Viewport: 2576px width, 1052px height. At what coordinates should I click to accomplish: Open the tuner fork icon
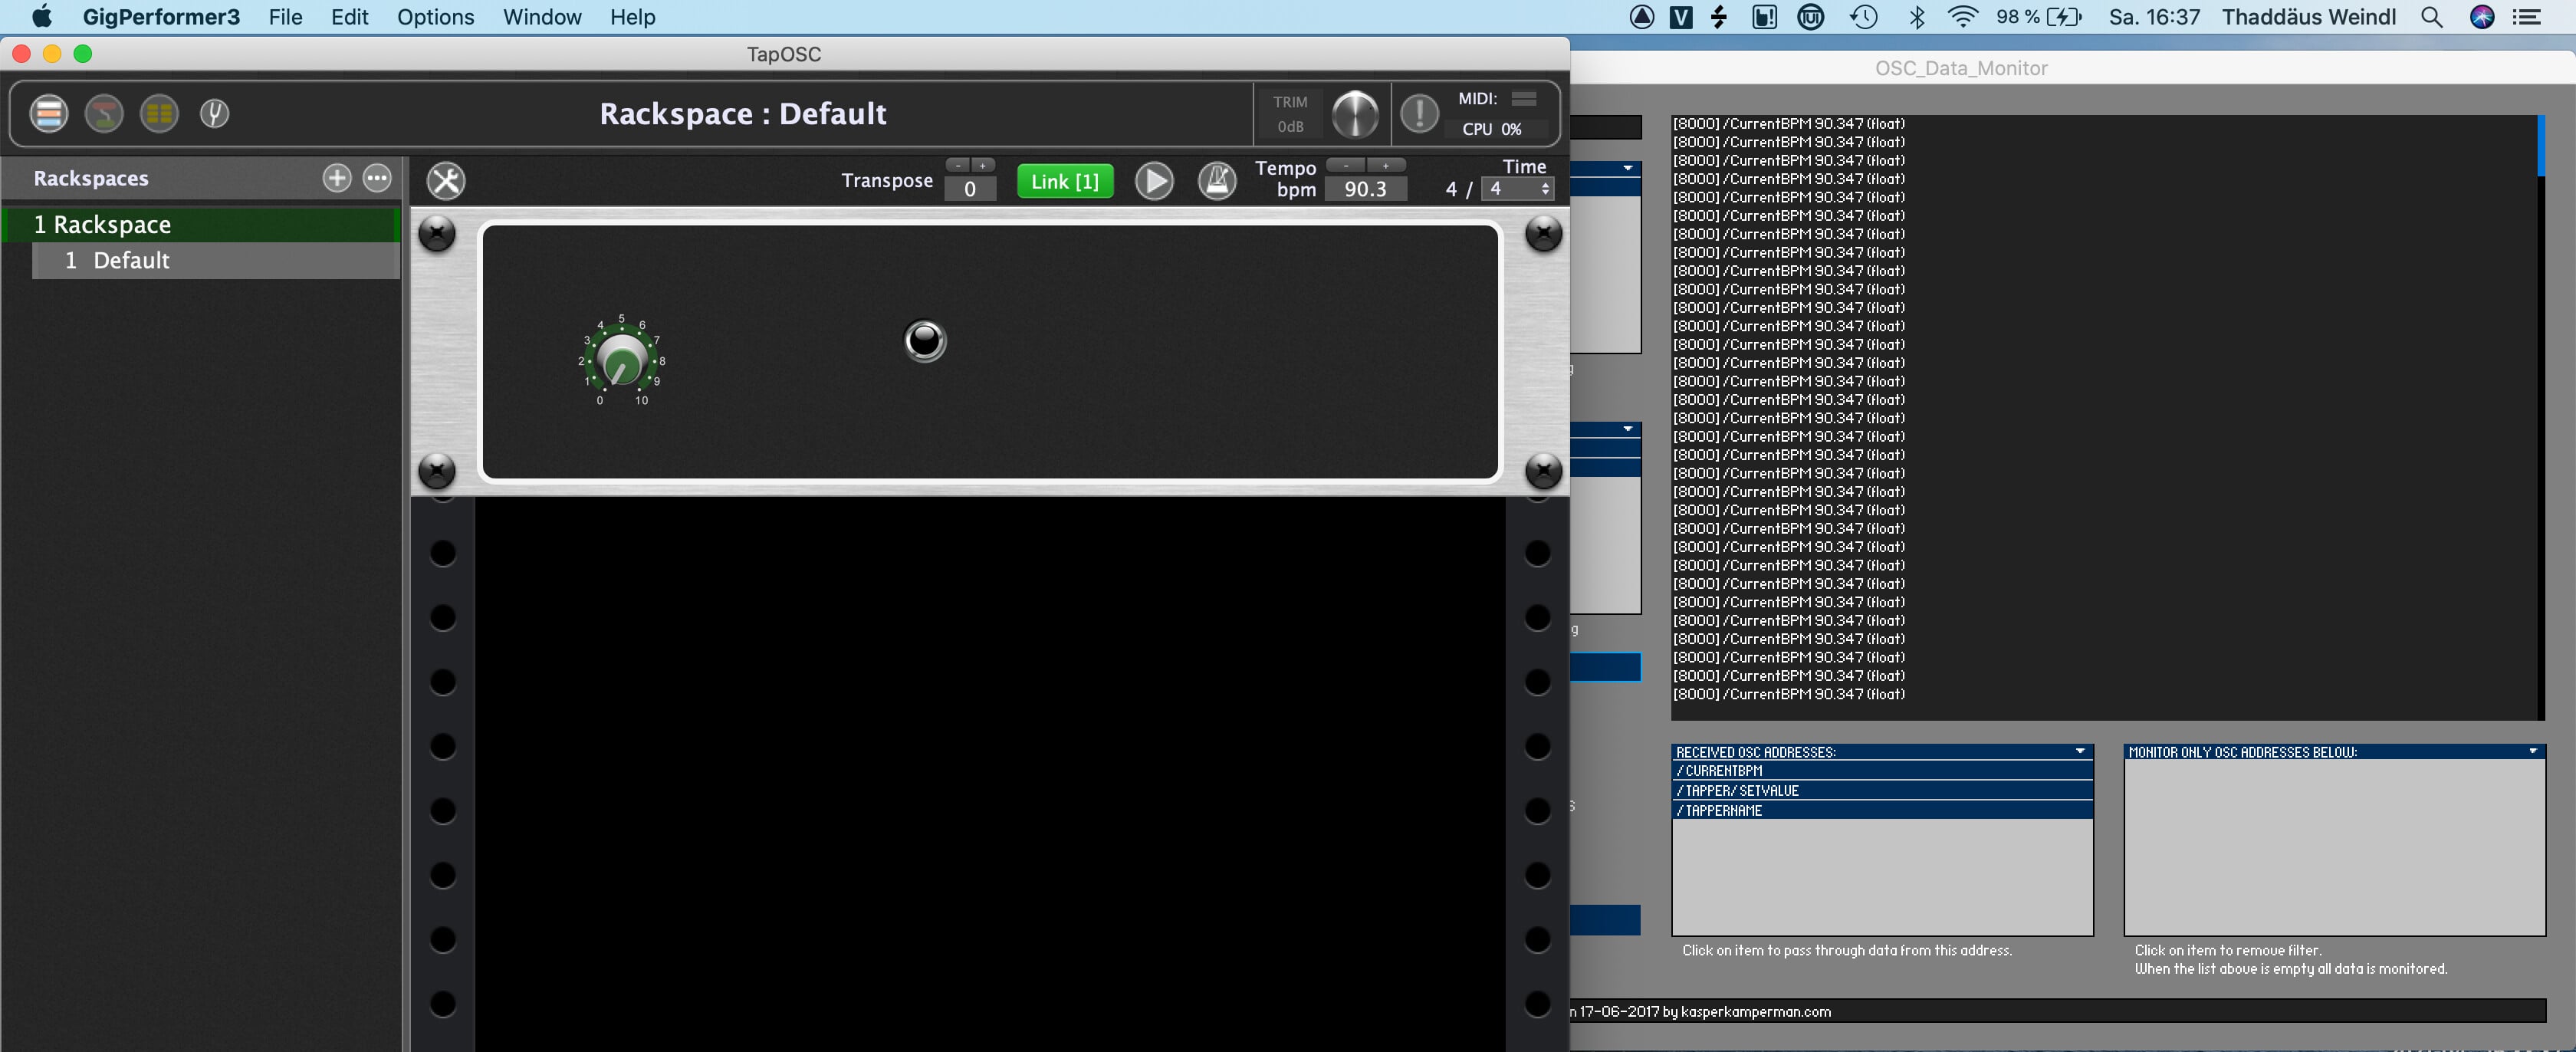pos(214,114)
